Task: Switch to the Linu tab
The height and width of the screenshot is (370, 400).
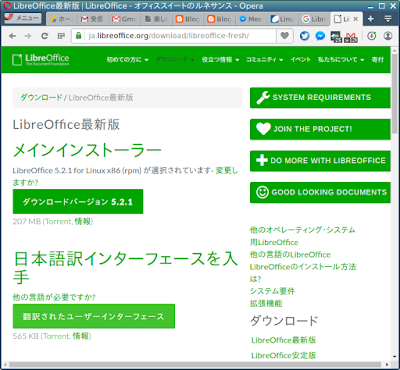Action: [282, 19]
